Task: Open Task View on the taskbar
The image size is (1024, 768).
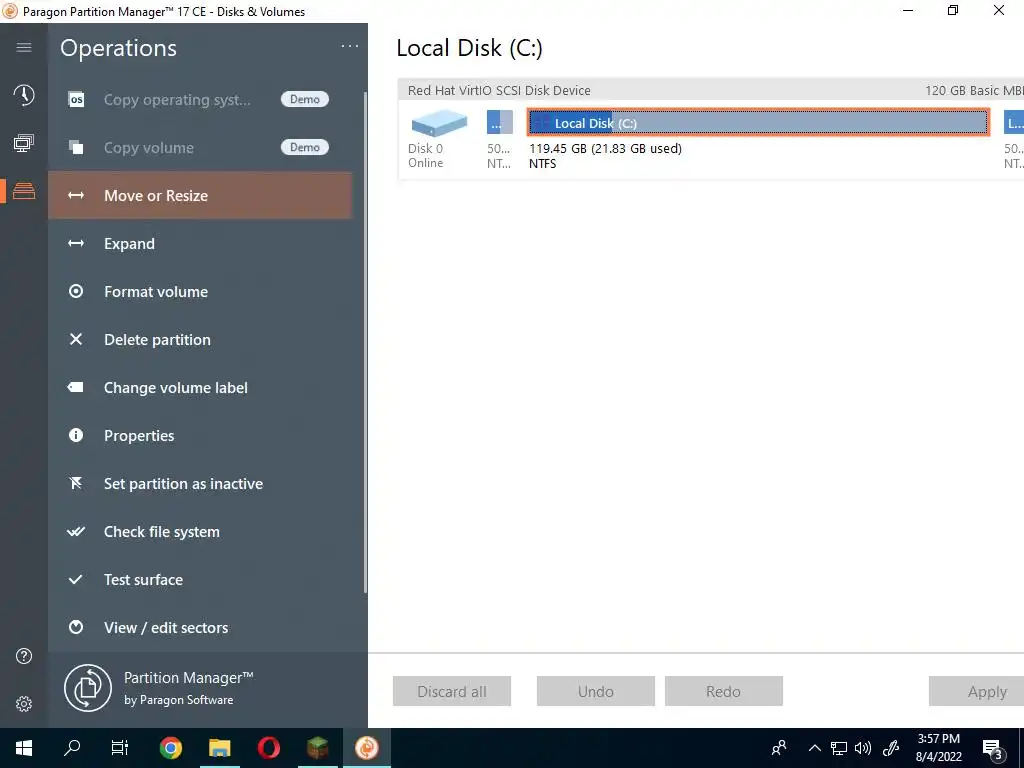Action: tap(120, 748)
